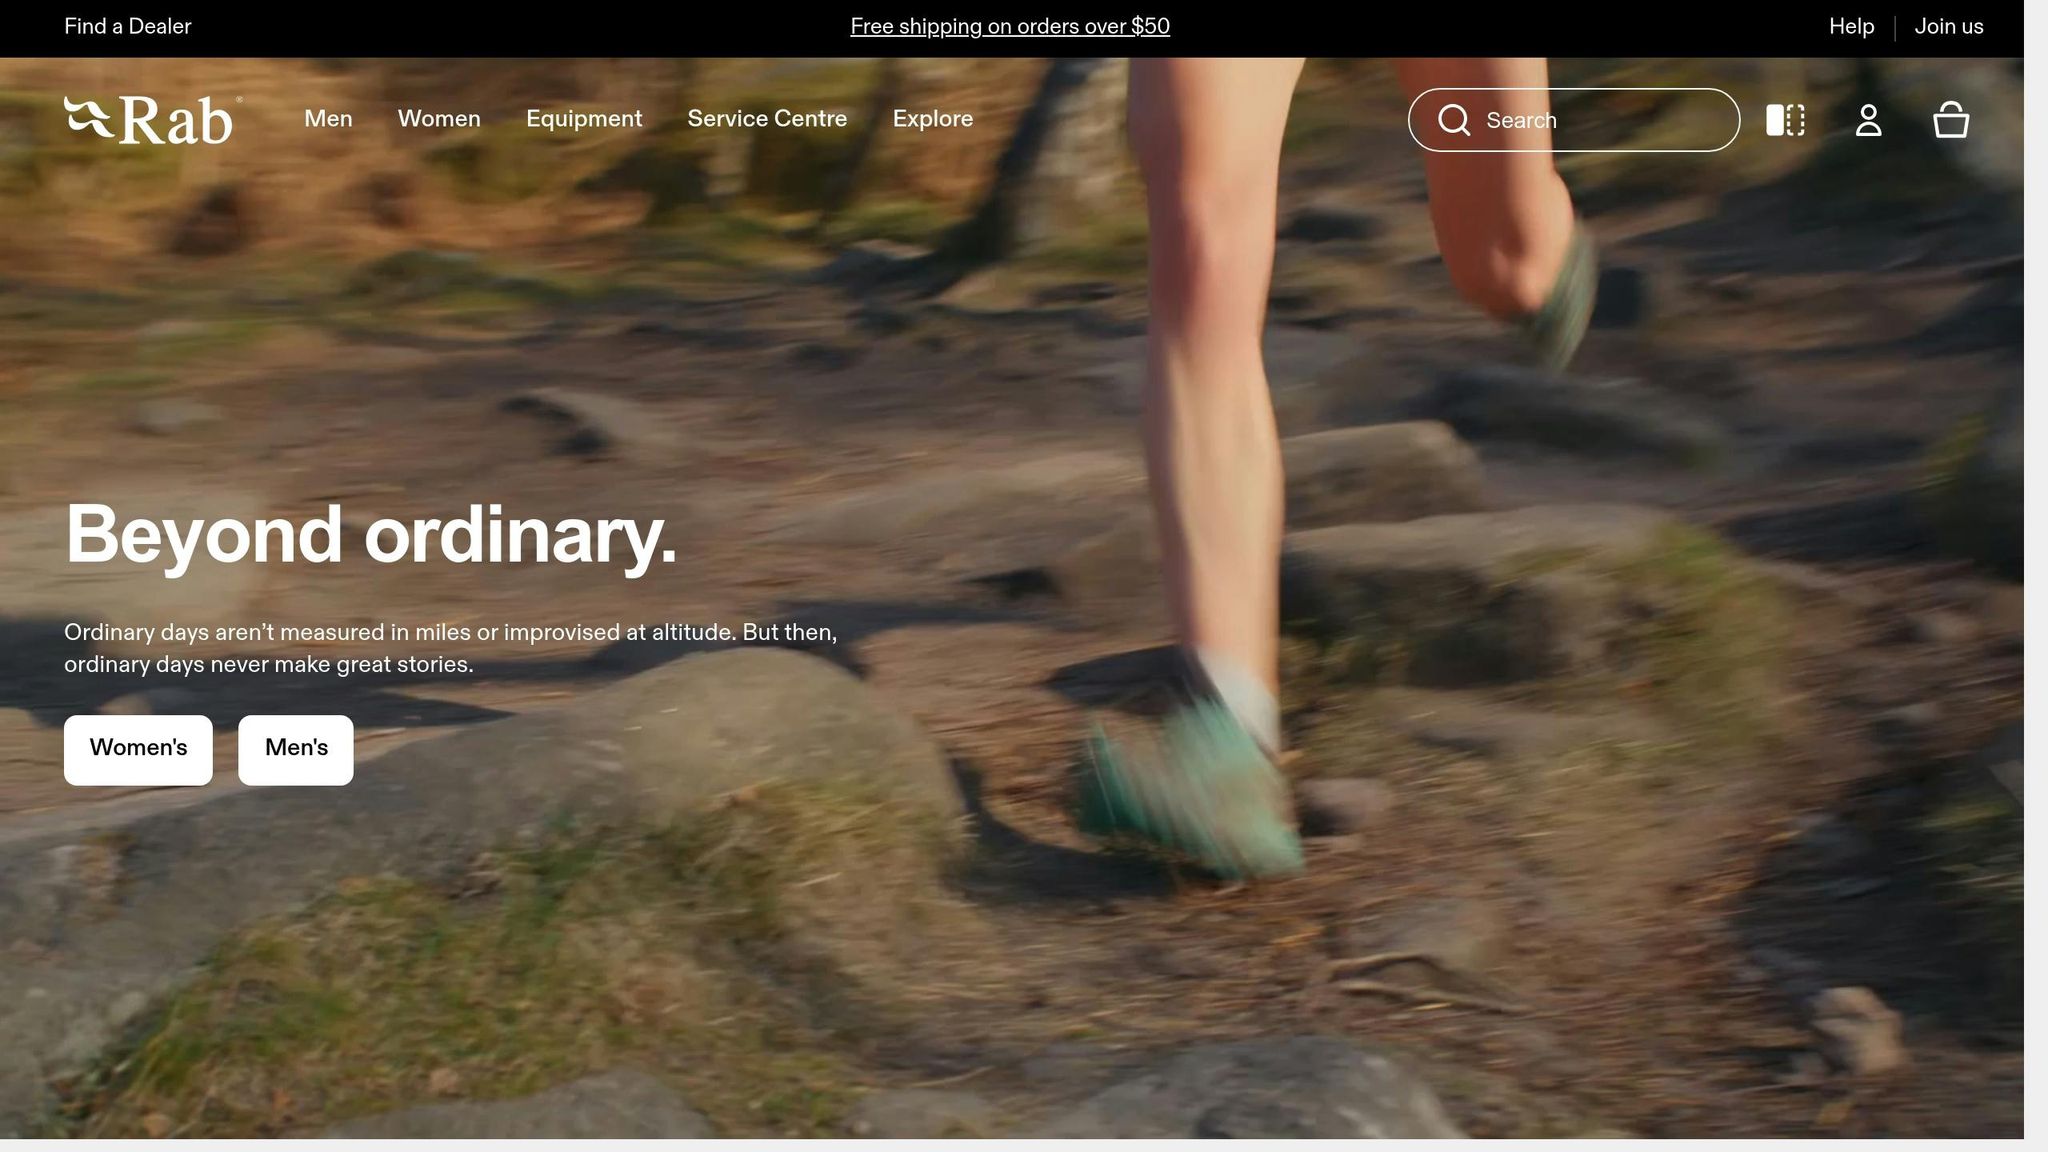The image size is (2048, 1152).
Task: Expand the Service Centre menu
Action: click(x=767, y=119)
